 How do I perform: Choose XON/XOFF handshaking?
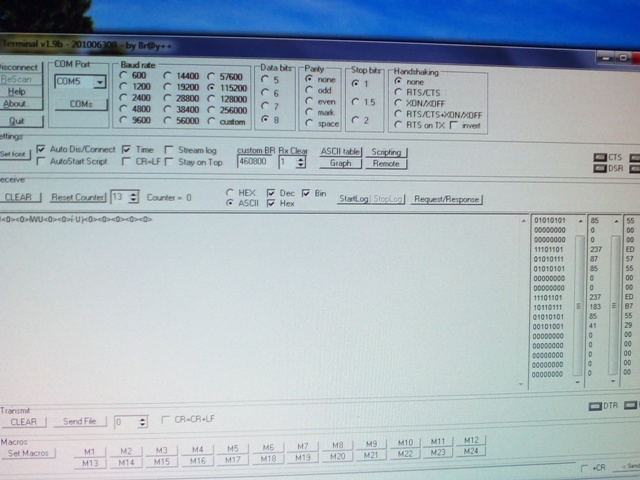[398, 103]
